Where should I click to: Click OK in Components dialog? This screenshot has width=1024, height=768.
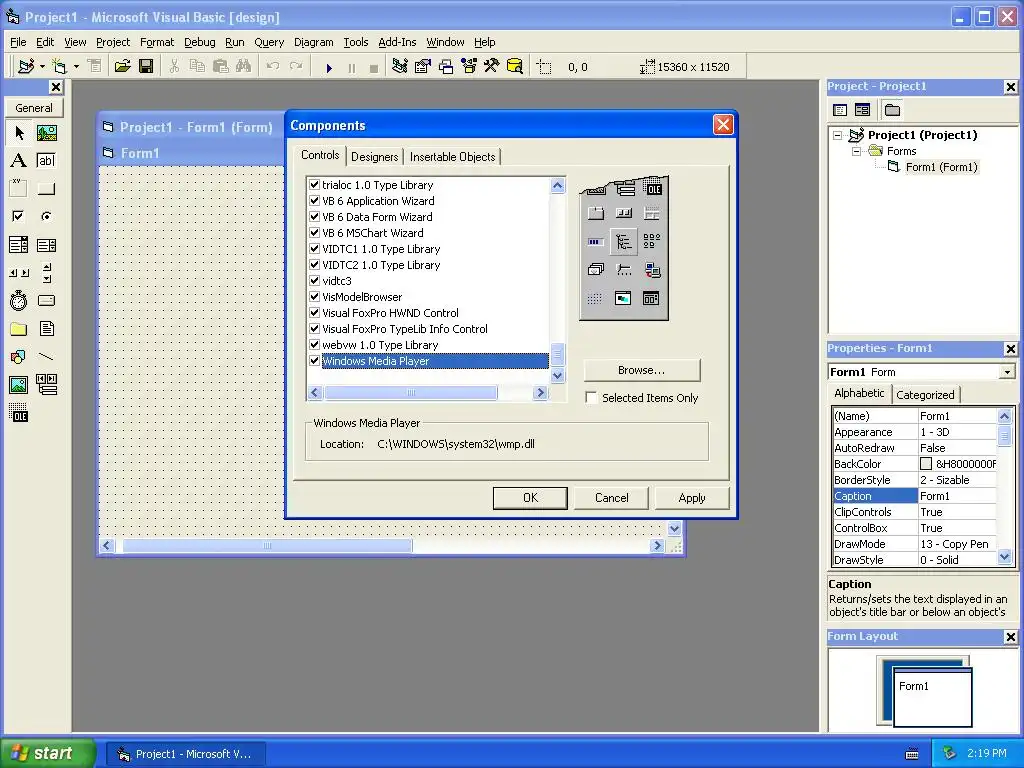pyautogui.click(x=530, y=498)
